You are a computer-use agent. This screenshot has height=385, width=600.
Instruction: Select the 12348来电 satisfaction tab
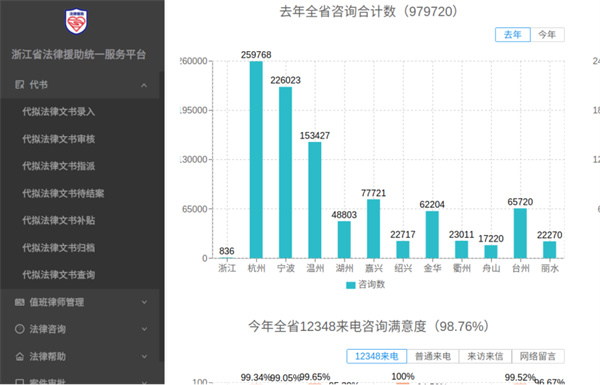pyautogui.click(x=377, y=356)
